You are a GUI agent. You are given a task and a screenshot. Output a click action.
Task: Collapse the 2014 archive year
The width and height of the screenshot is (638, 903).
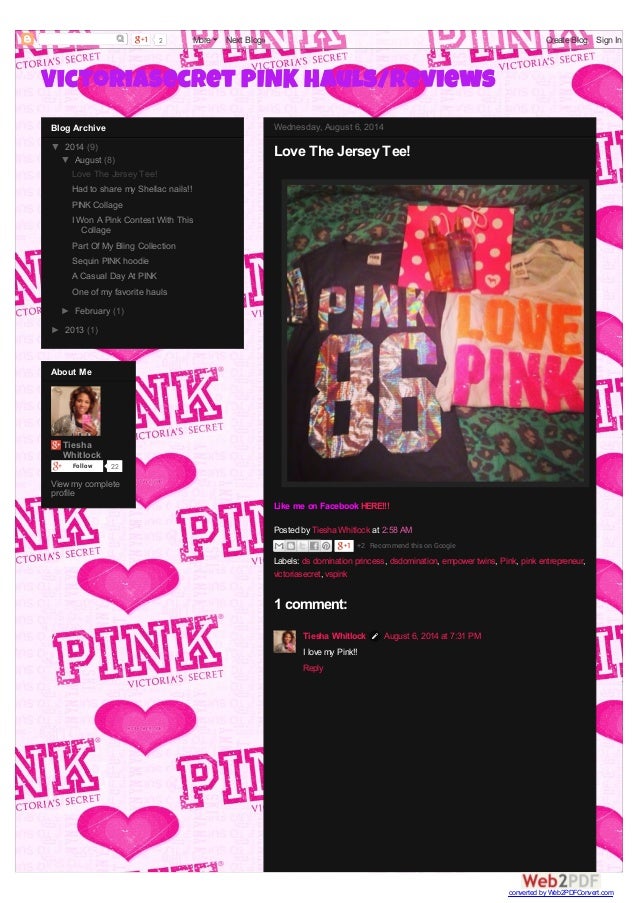[55, 147]
